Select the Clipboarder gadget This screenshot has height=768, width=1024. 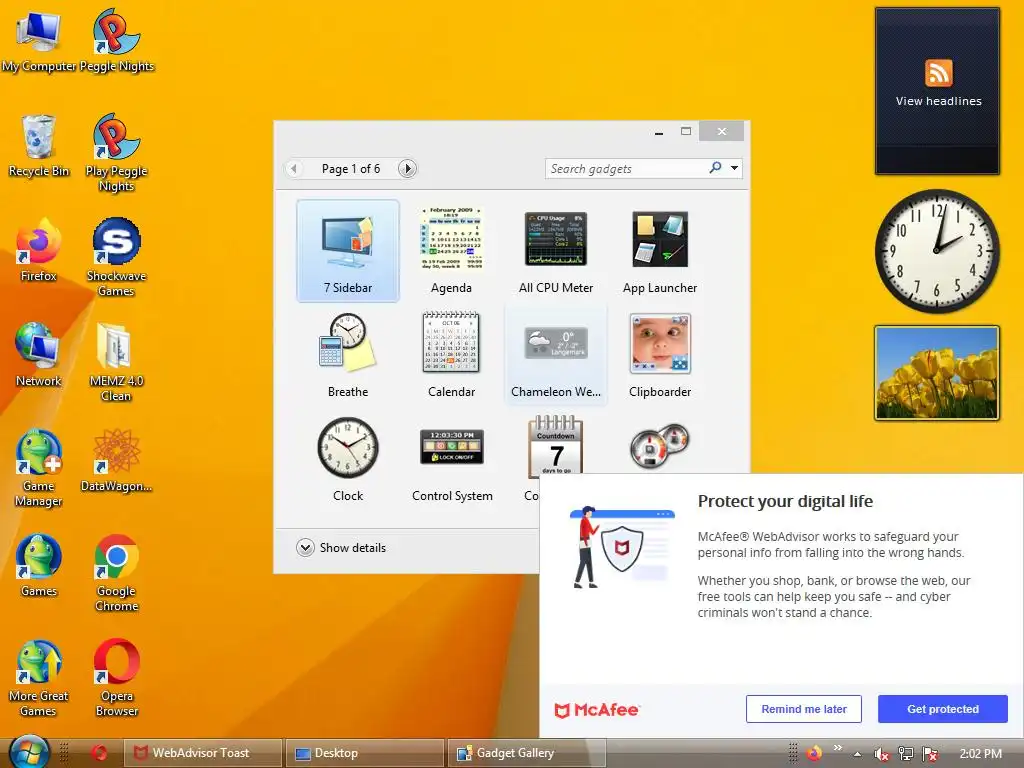660,355
